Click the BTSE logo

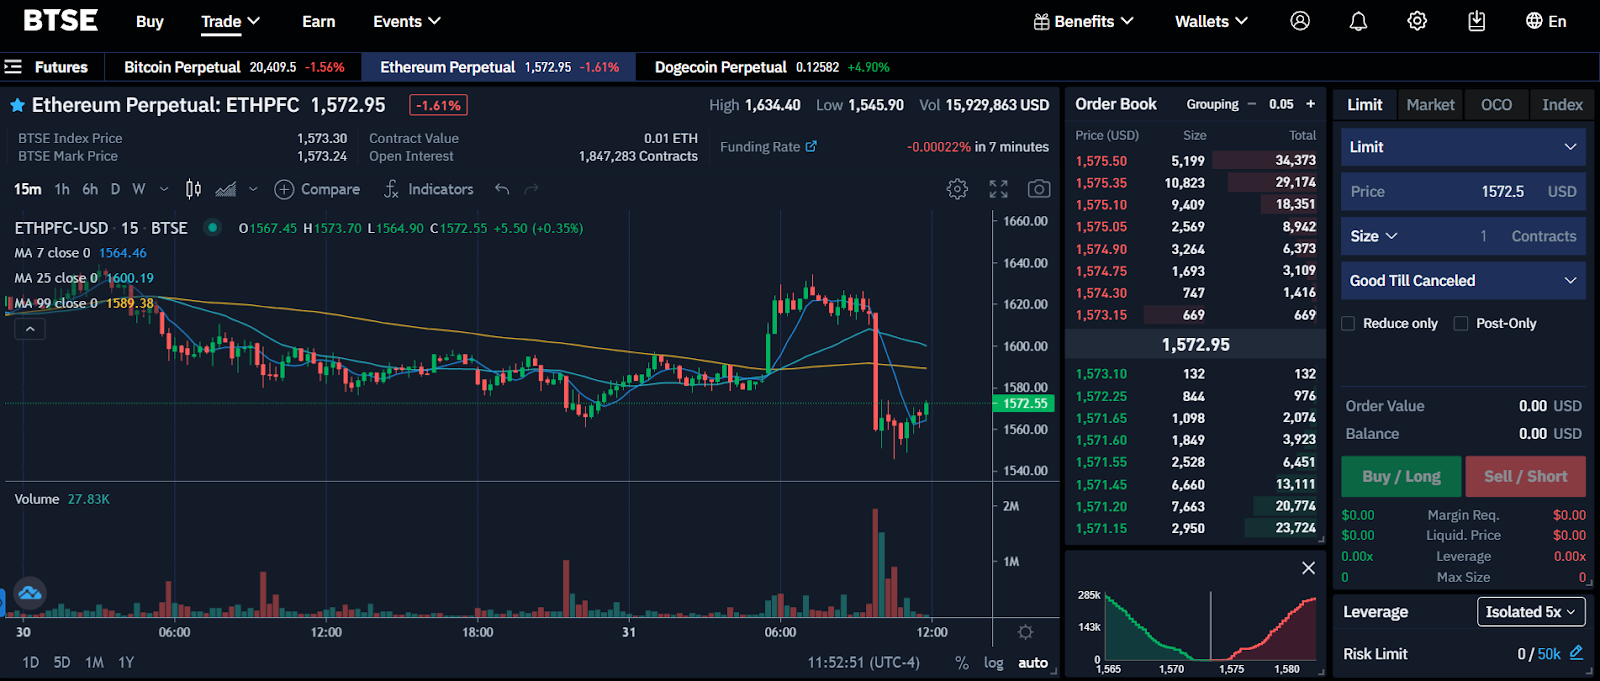pos(60,20)
